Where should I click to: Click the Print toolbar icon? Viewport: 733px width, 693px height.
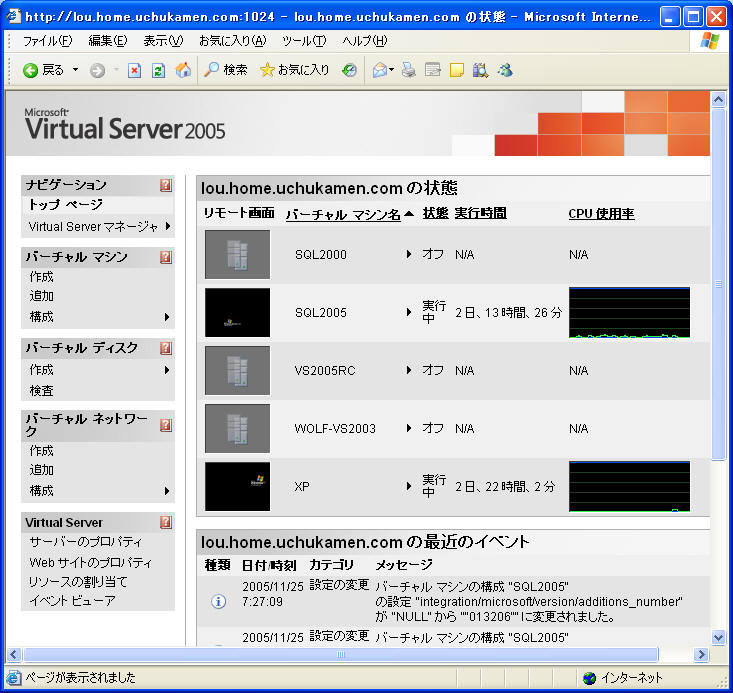coord(409,70)
